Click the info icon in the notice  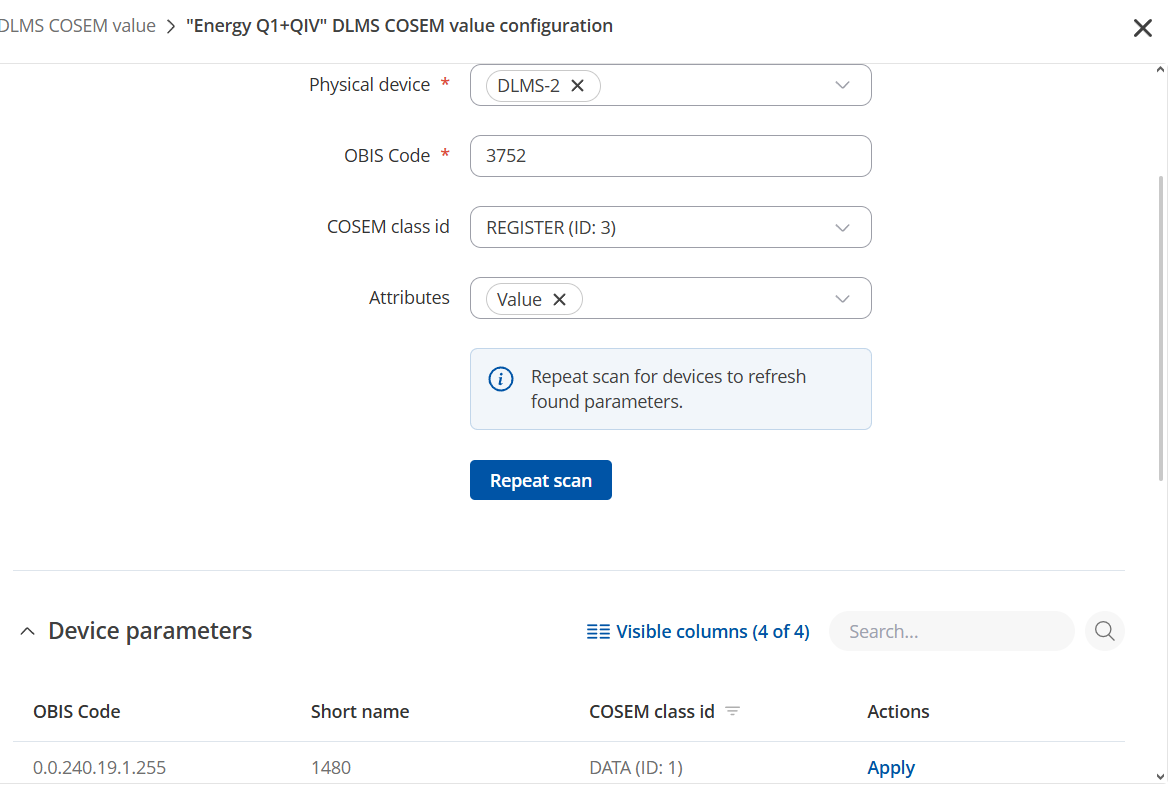501,379
